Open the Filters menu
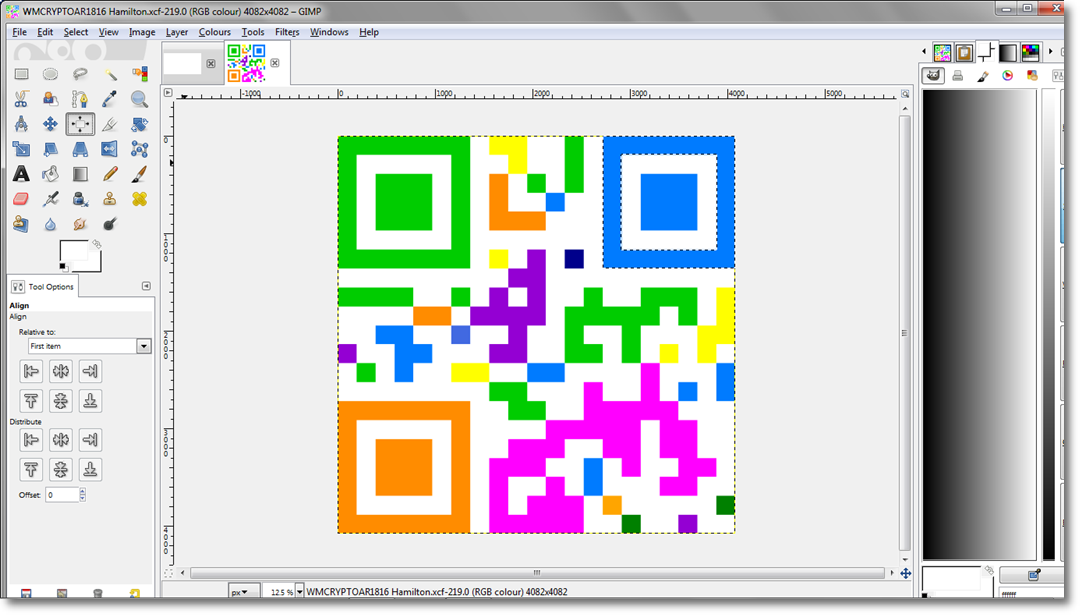Viewport: 1080px width, 615px height. point(287,32)
